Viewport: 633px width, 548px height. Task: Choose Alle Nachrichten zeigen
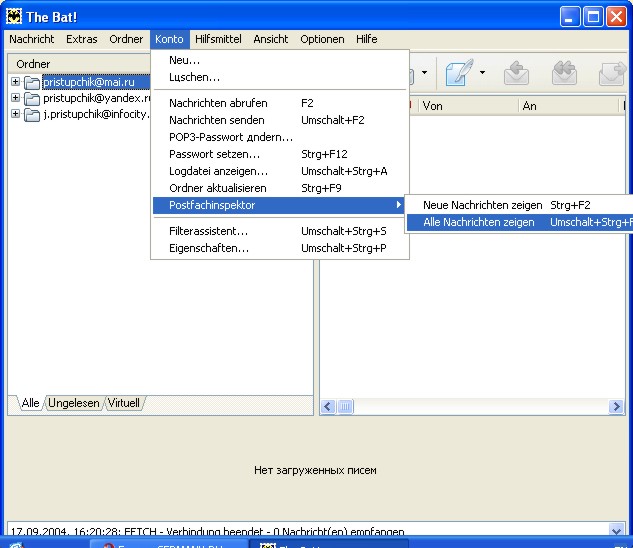point(520,222)
